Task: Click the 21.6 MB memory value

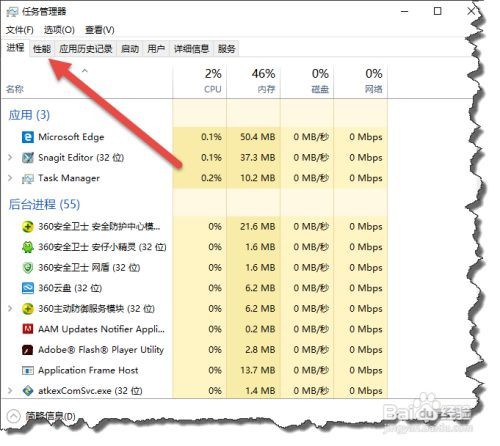Action: tap(258, 227)
